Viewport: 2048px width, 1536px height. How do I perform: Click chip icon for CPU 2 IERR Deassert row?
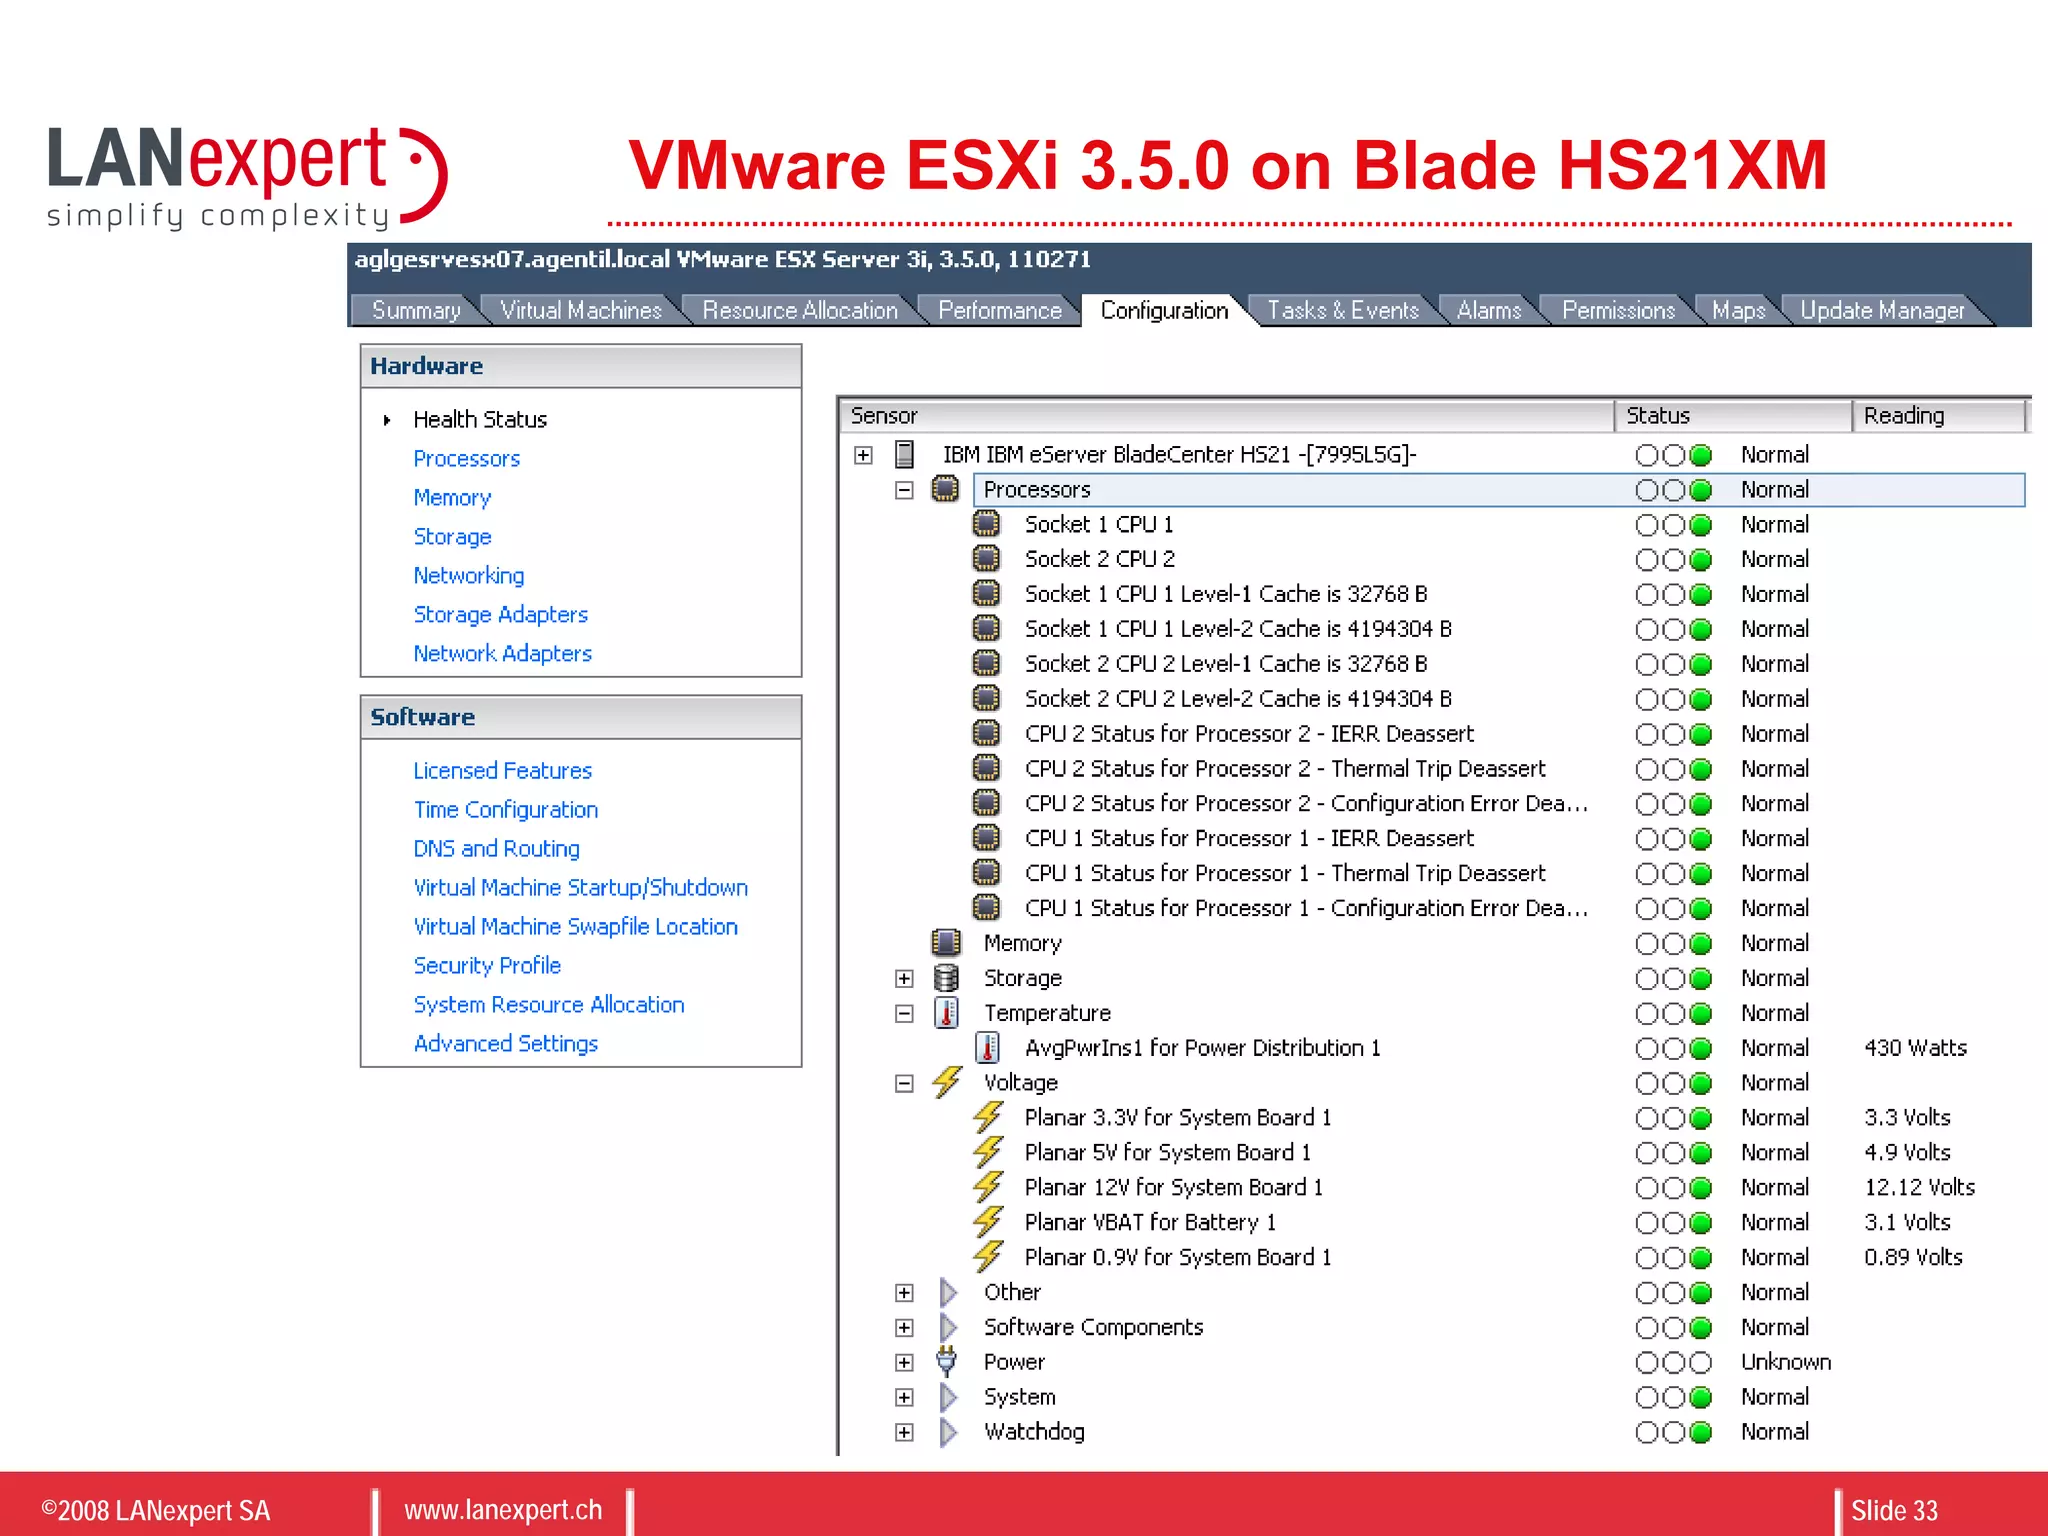coord(986,734)
